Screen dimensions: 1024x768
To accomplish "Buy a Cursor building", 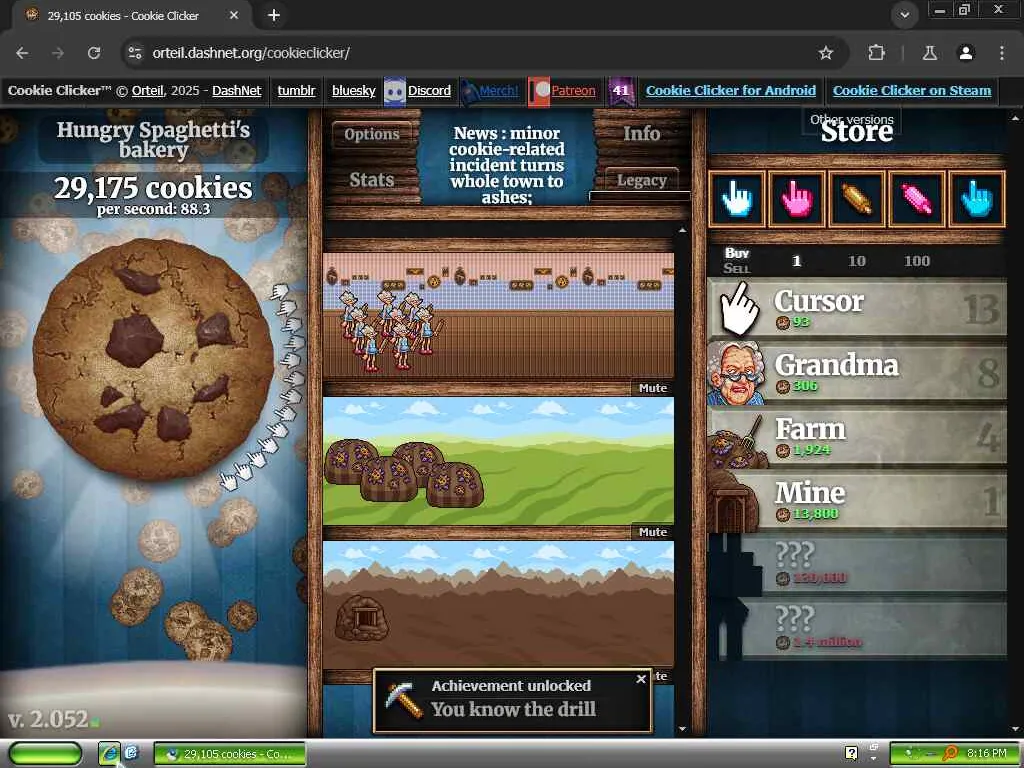I will [857, 308].
